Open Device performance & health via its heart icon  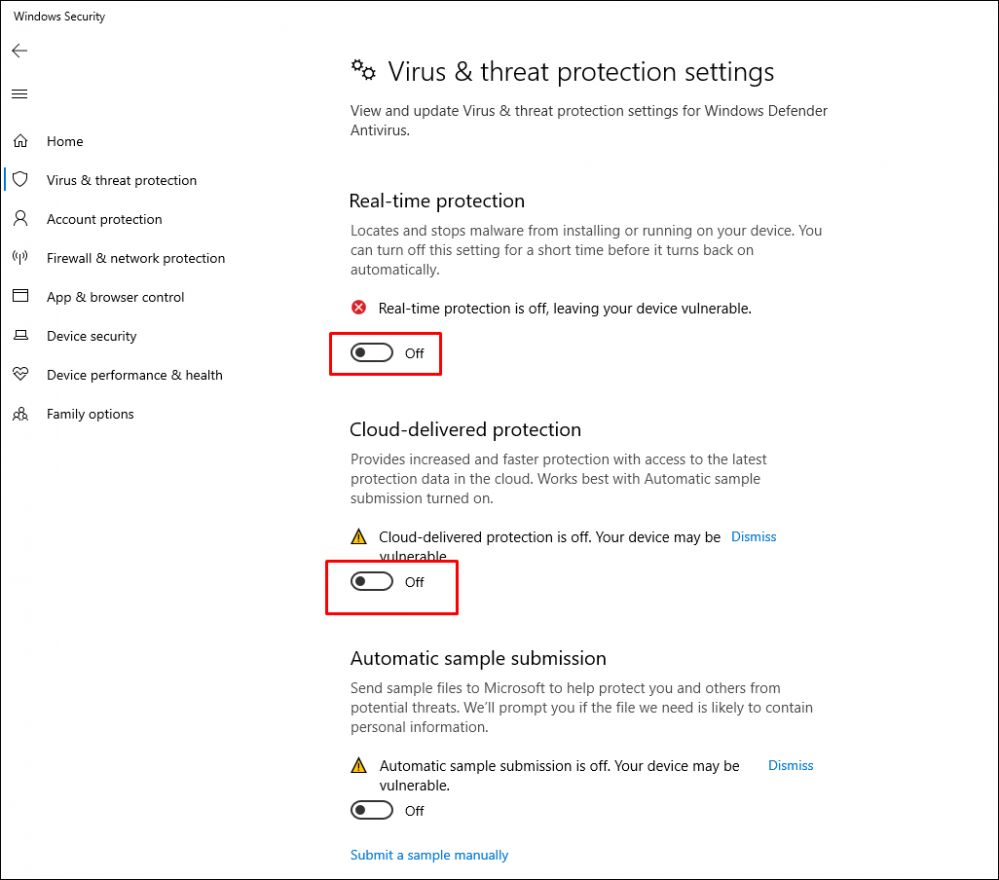pos(20,375)
